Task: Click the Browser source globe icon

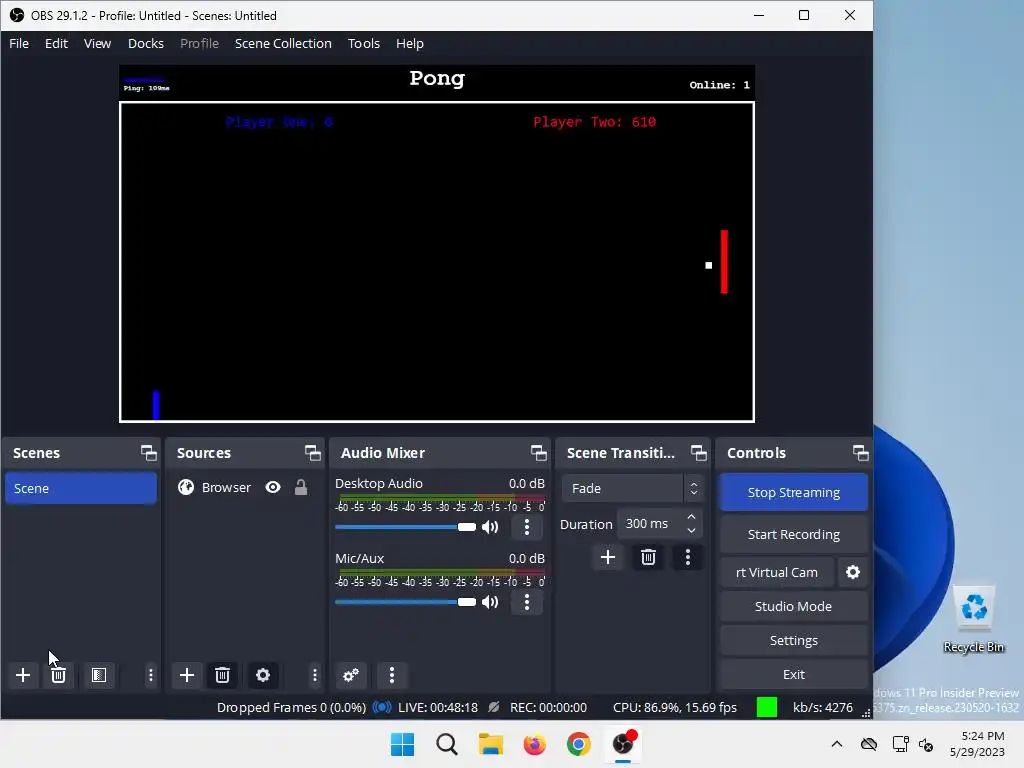Action: (x=186, y=487)
